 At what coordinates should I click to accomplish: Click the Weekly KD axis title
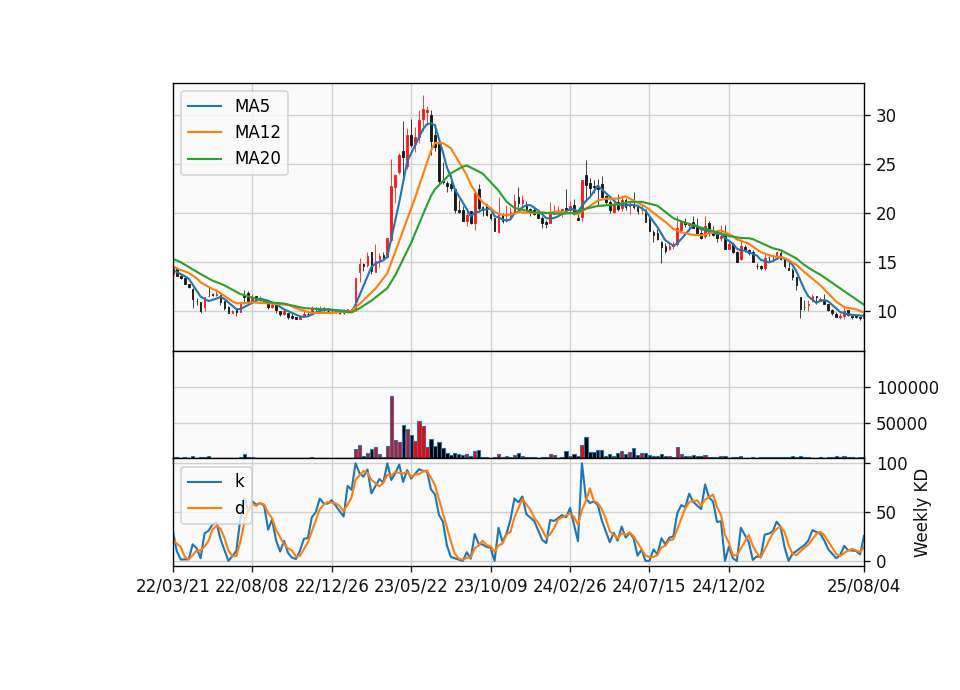coord(921,513)
